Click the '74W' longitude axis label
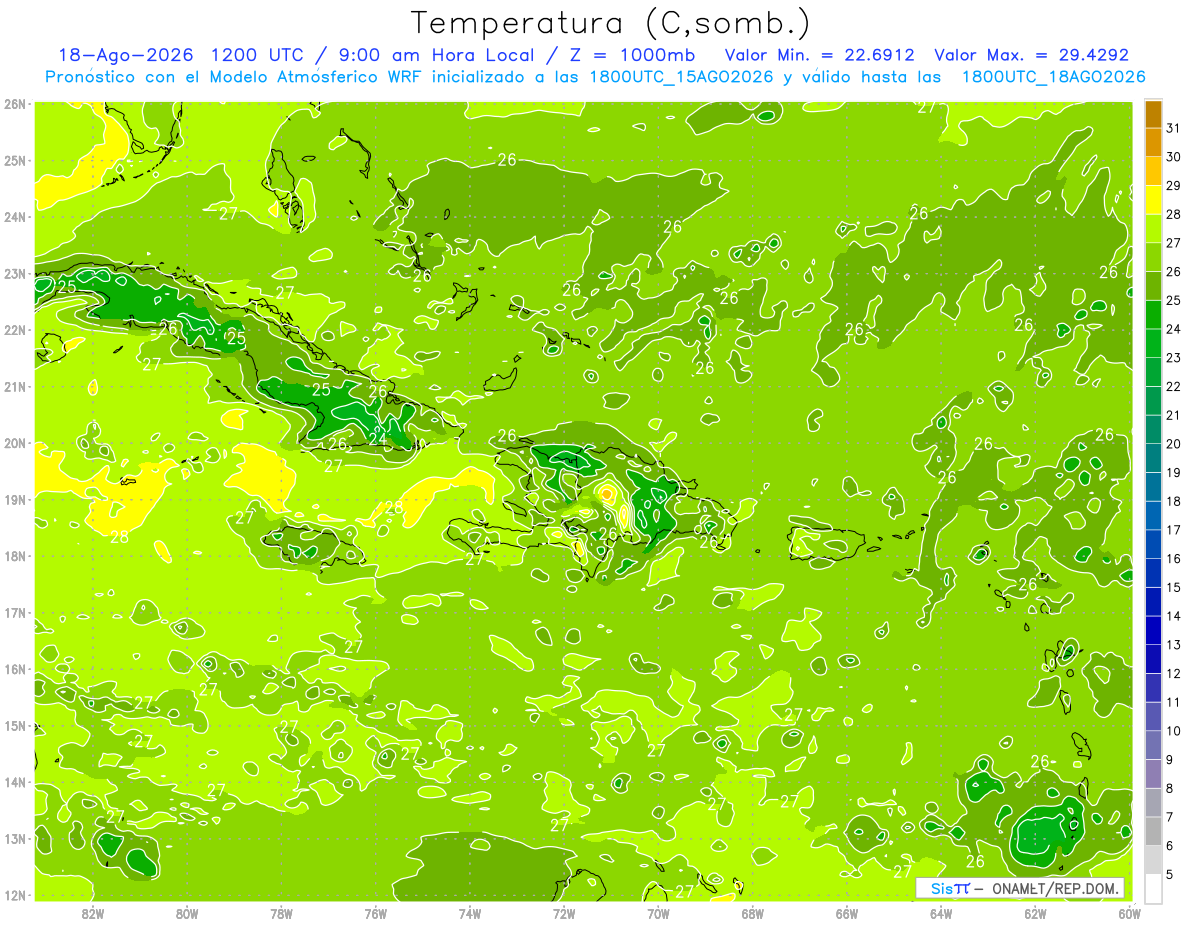Image resolution: width=1200 pixels, height=927 pixels. pyautogui.click(x=470, y=913)
